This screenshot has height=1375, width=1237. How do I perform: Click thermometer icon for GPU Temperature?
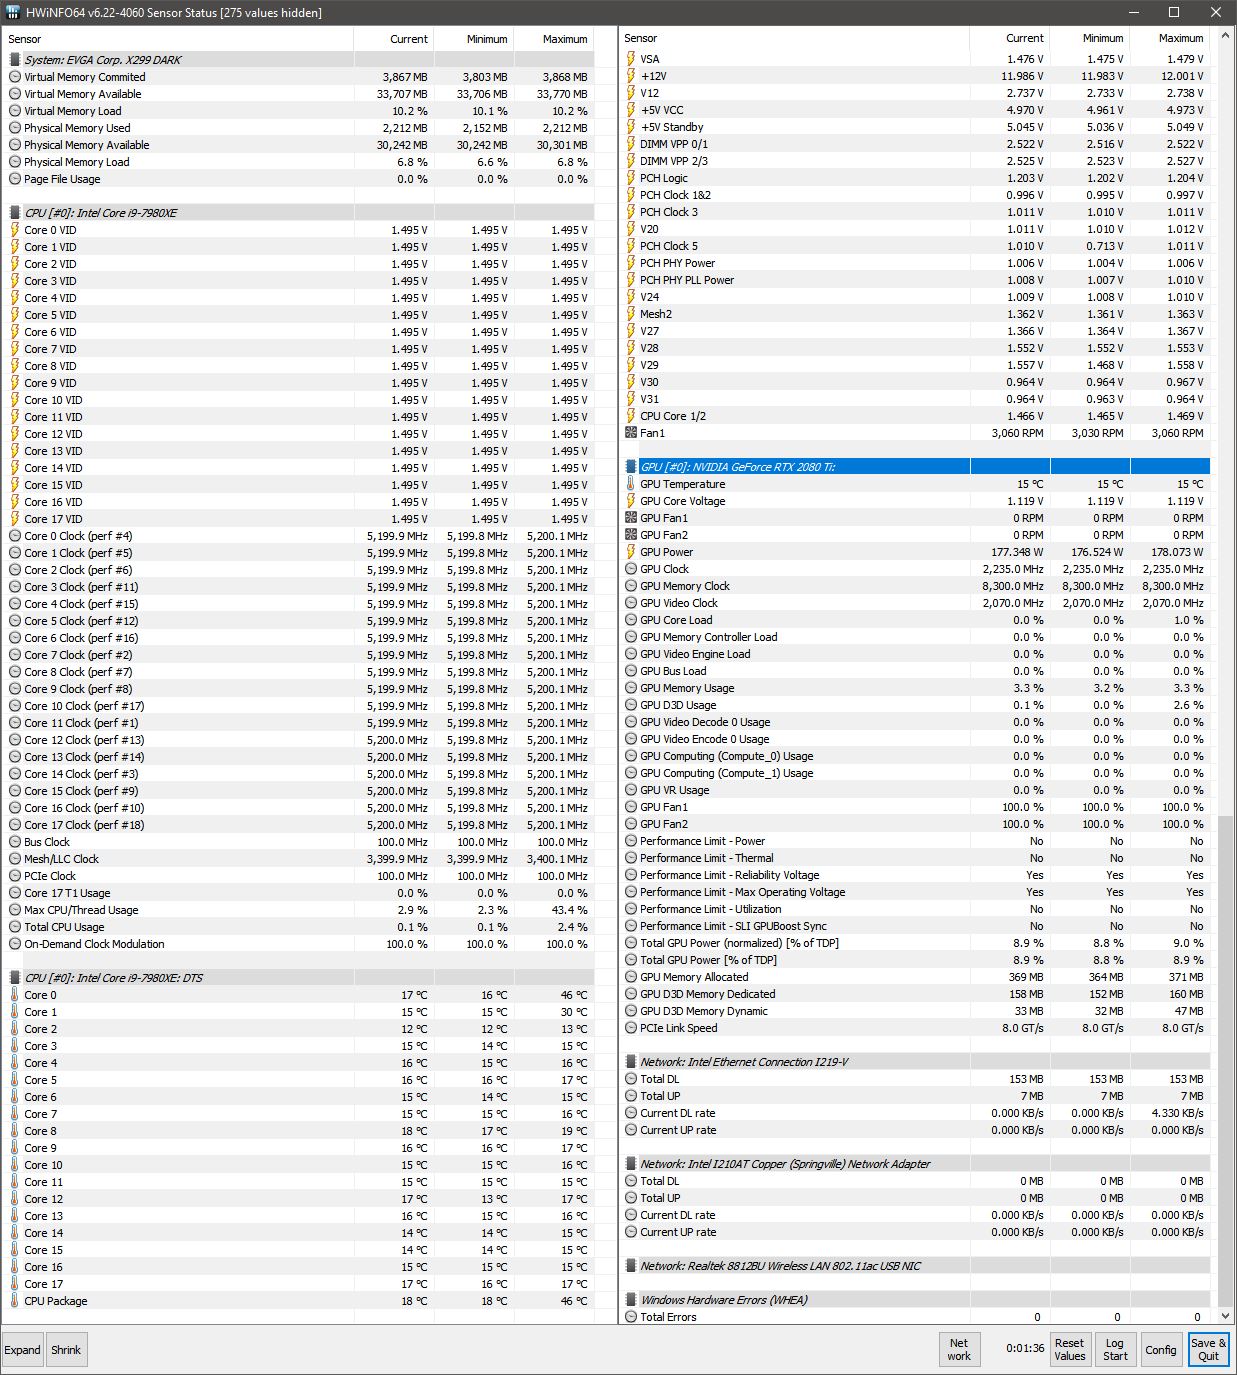click(x=631, y=484)
